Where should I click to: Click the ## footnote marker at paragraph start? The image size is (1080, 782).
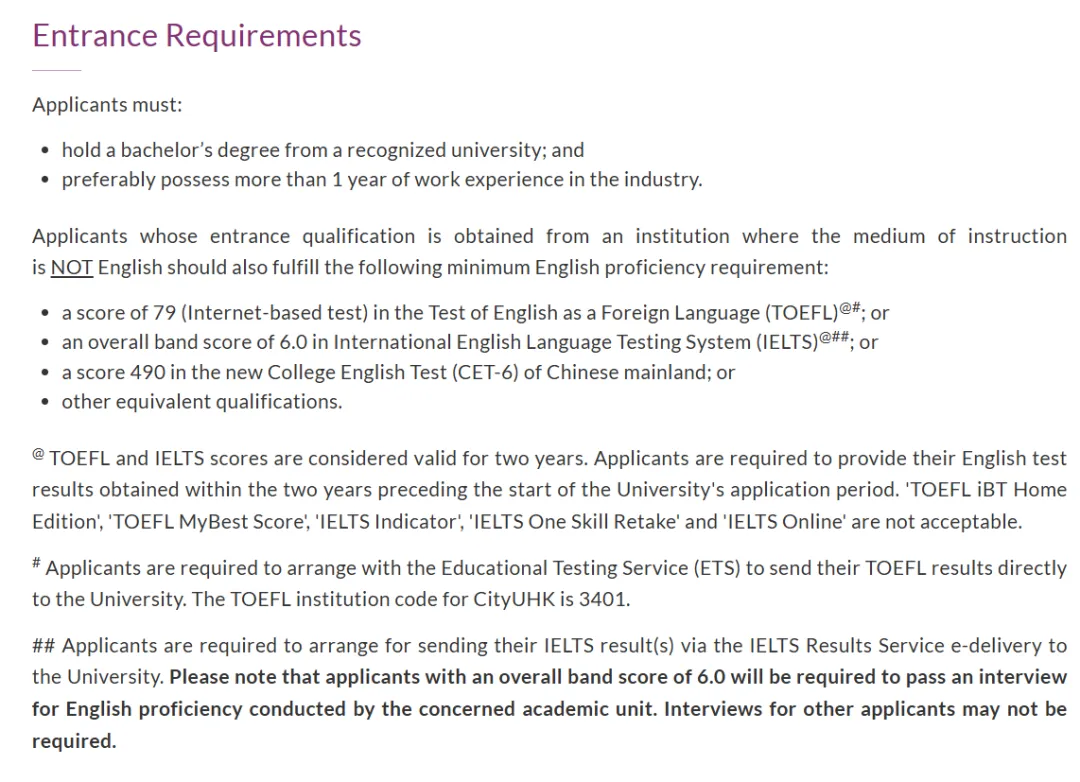pyautogui.click(x=43, y=646)
